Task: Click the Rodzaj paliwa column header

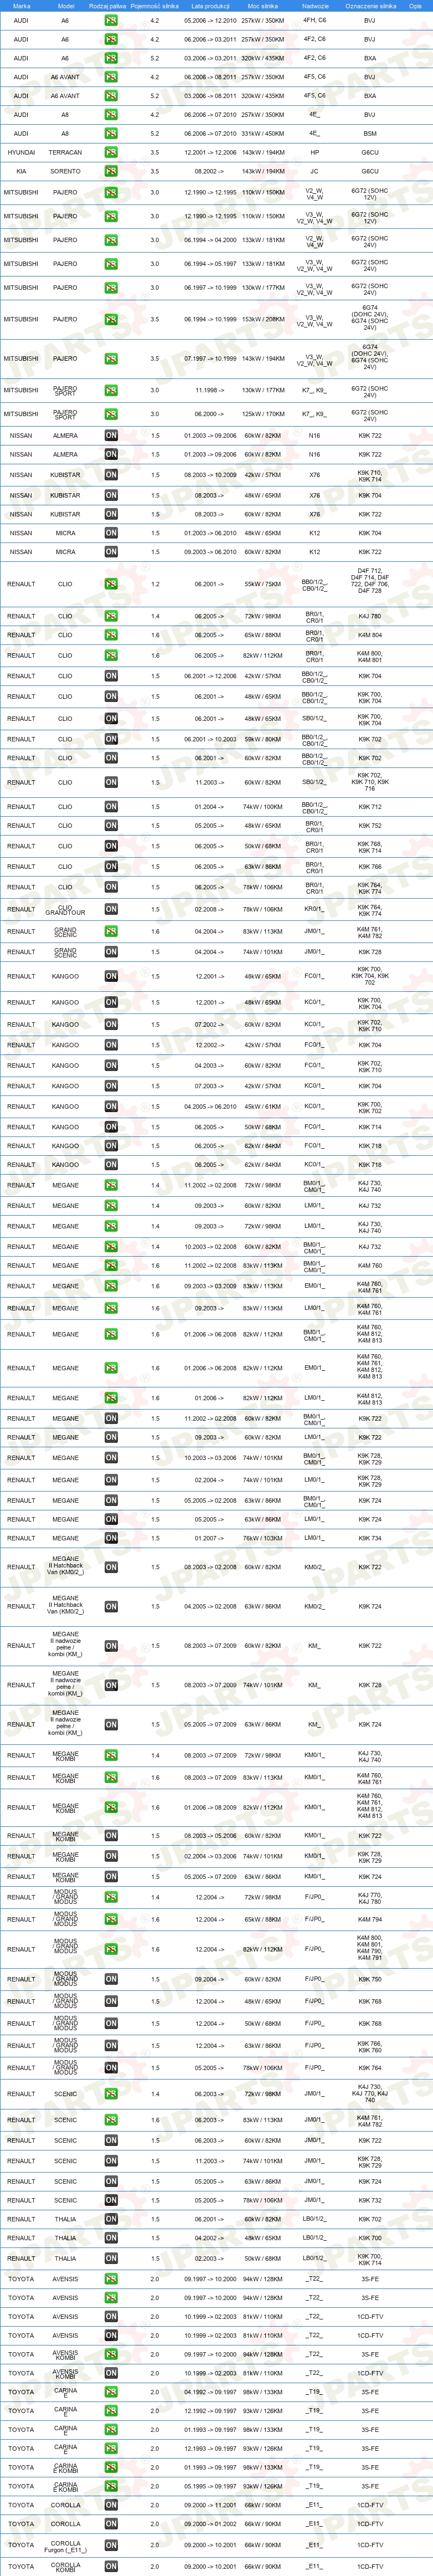Action: point(108,6)
